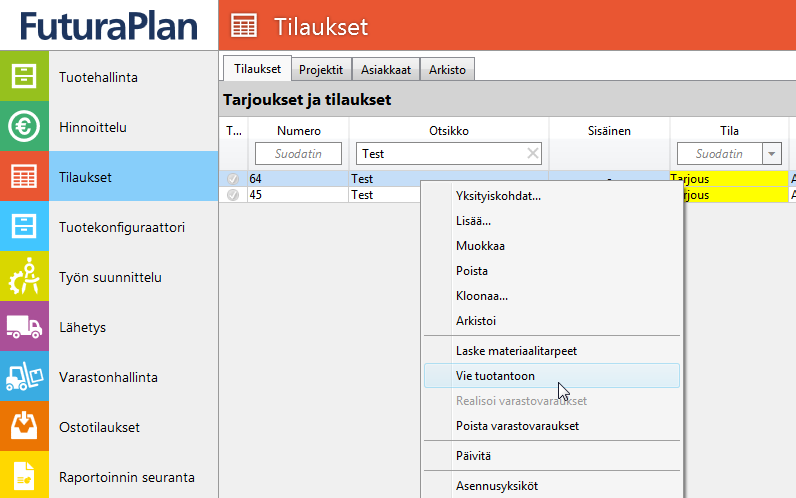Click highlighted Tilaukset sidebar label

pos(85,177)
